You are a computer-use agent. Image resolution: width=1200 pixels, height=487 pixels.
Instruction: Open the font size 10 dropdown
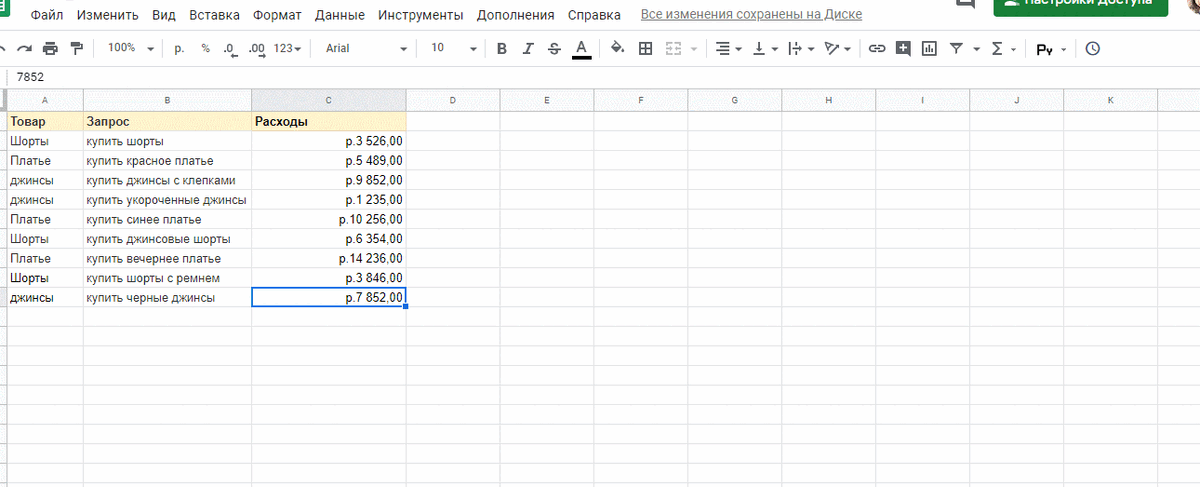[x=453, y=48]
